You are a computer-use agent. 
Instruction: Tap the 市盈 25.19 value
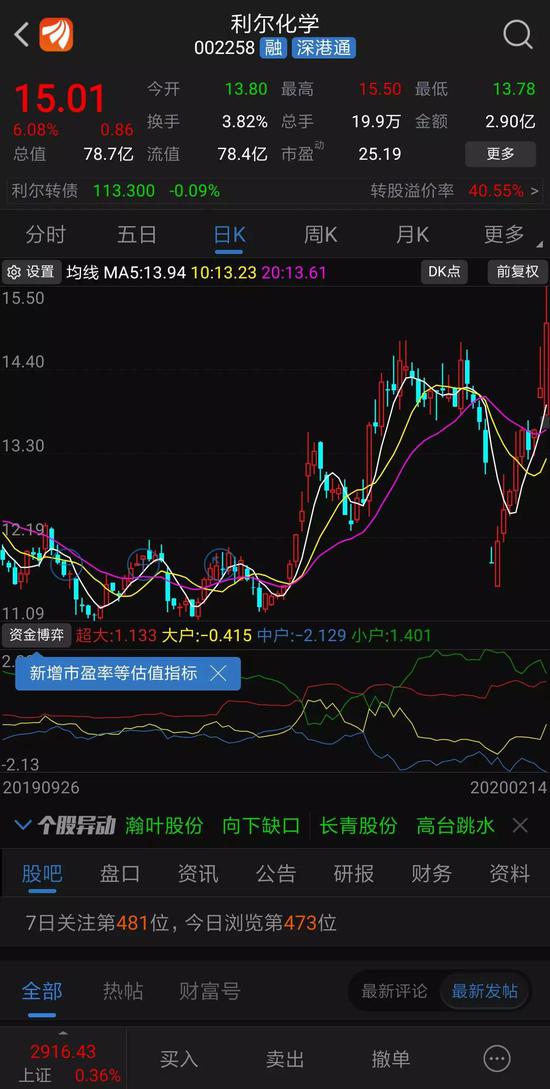pyautogui.click(x=380, y=154)
